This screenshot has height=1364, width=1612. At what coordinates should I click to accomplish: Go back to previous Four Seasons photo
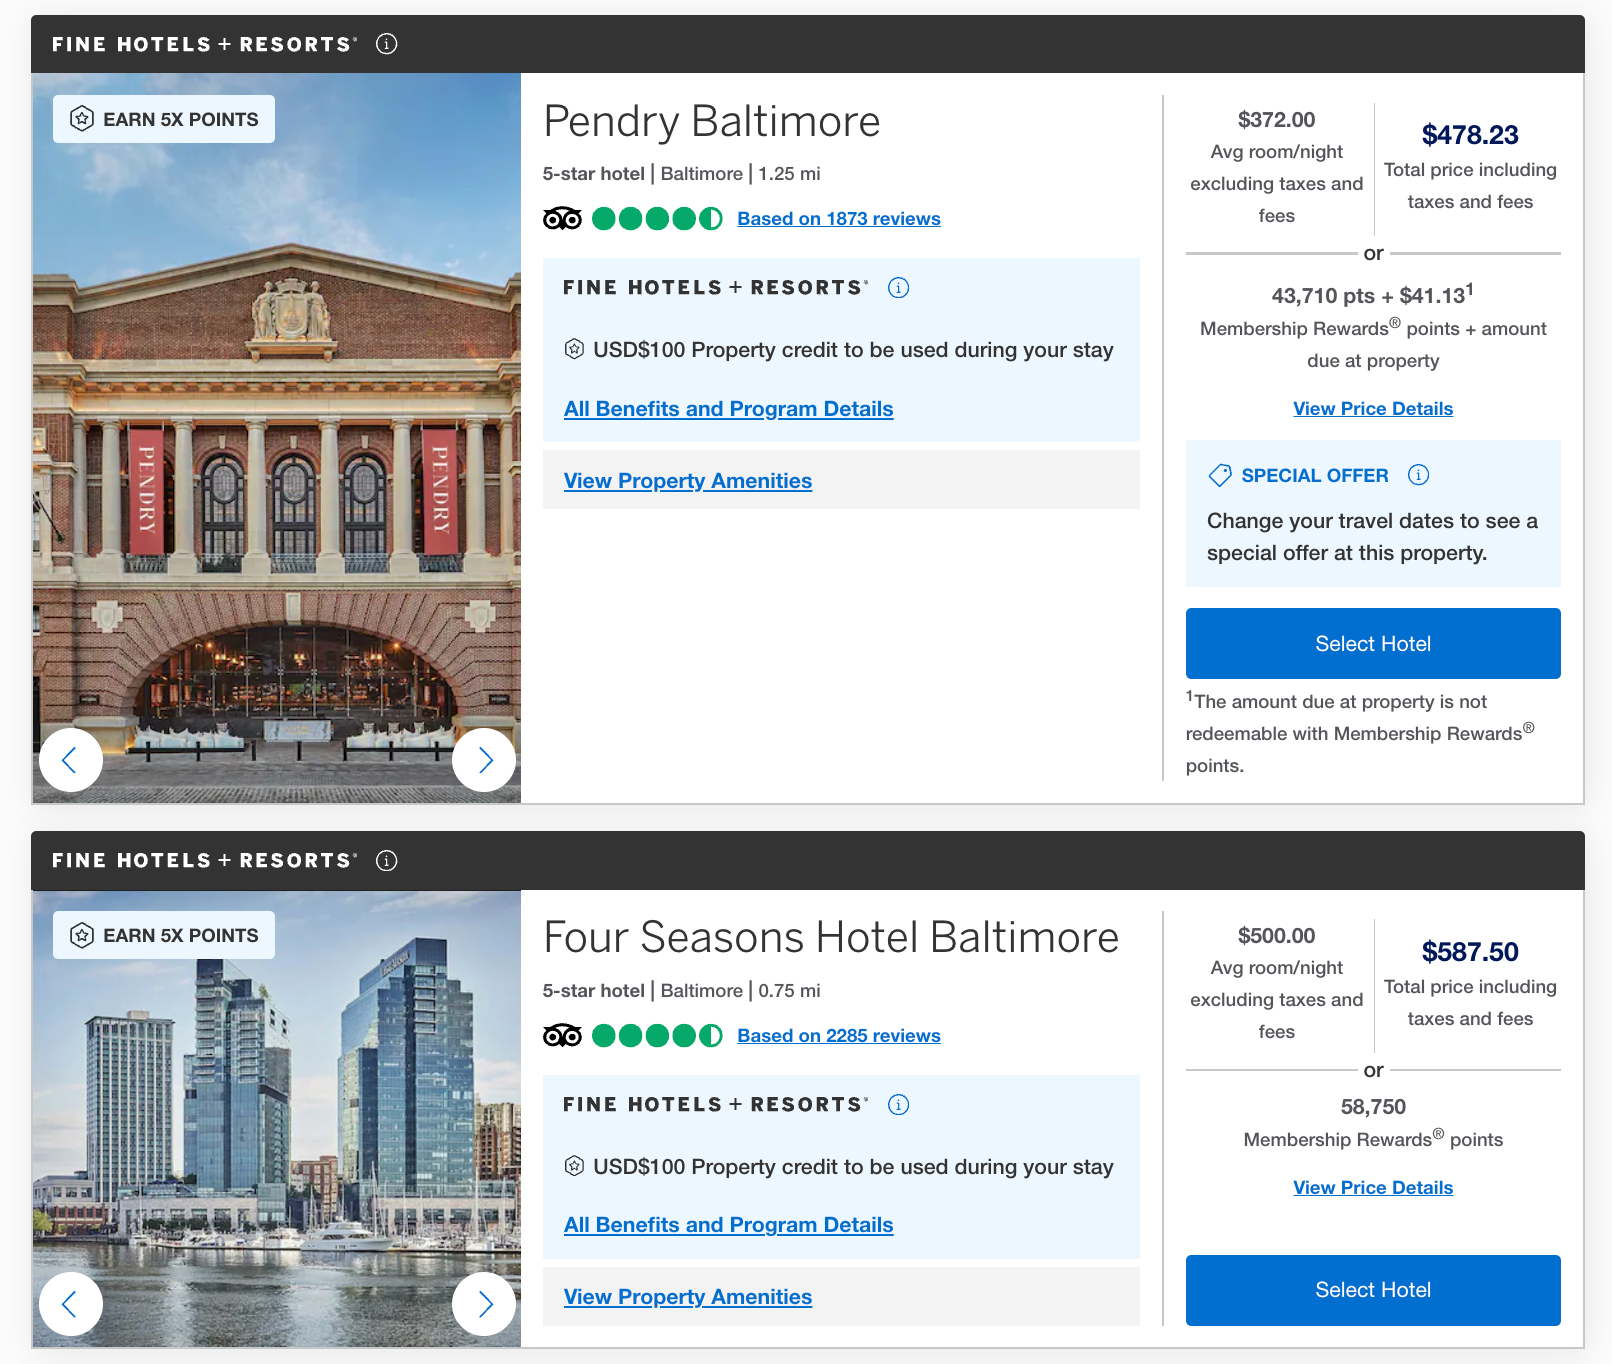71,1304
